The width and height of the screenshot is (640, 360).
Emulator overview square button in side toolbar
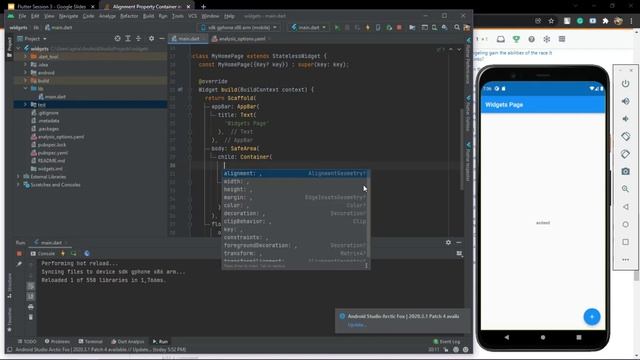click(x=625, y=242)
